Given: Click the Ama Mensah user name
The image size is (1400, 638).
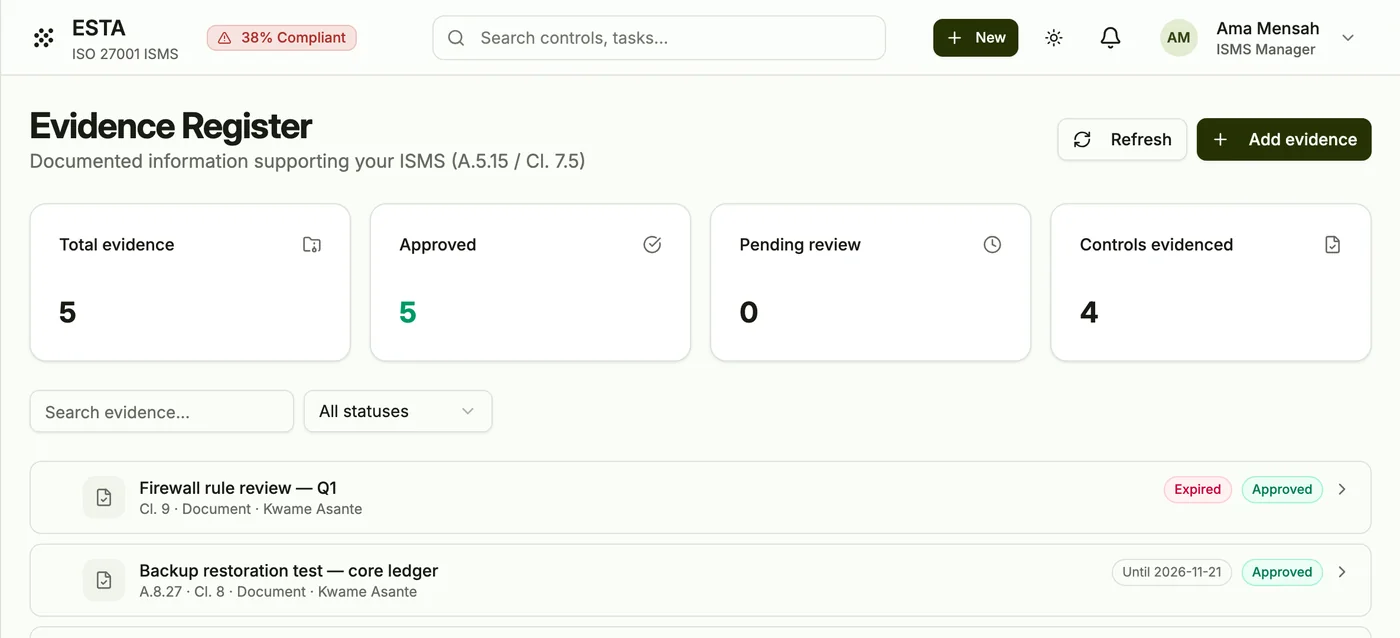Looking at the screenshot, I should pyautogui.click(x=1267, y=28).
